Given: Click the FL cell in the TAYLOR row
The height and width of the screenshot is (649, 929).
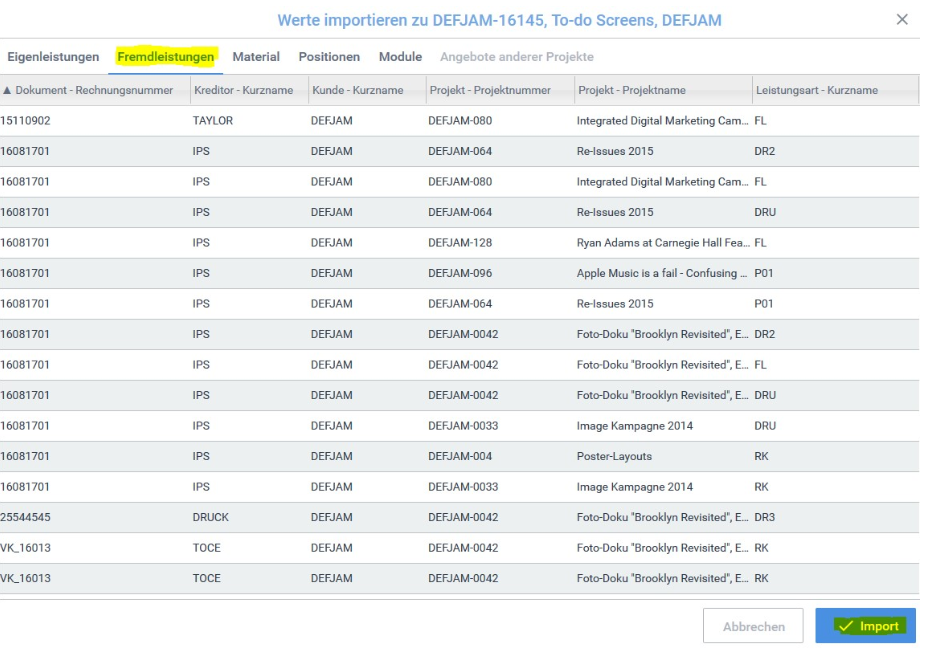Looking at the screenshot, I should coord(760,121).
